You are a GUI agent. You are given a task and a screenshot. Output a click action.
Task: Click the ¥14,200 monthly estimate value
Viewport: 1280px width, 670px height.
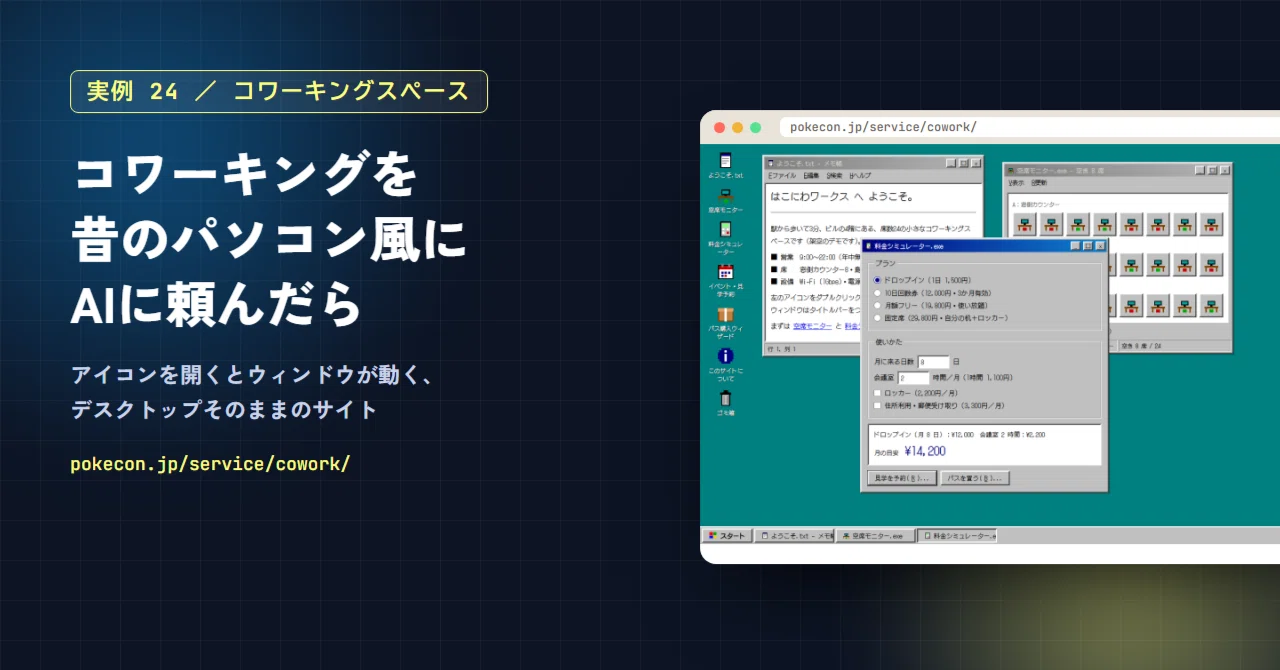[x=925, y=452]
